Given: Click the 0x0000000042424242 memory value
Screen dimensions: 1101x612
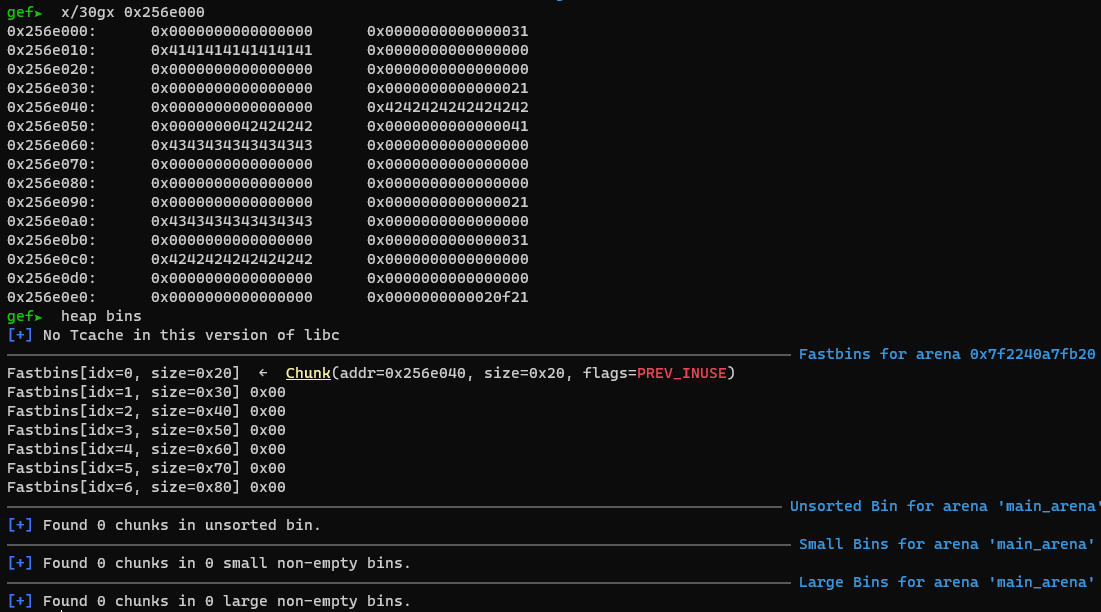Looking at the screenshot, I should tap(232, 126).
